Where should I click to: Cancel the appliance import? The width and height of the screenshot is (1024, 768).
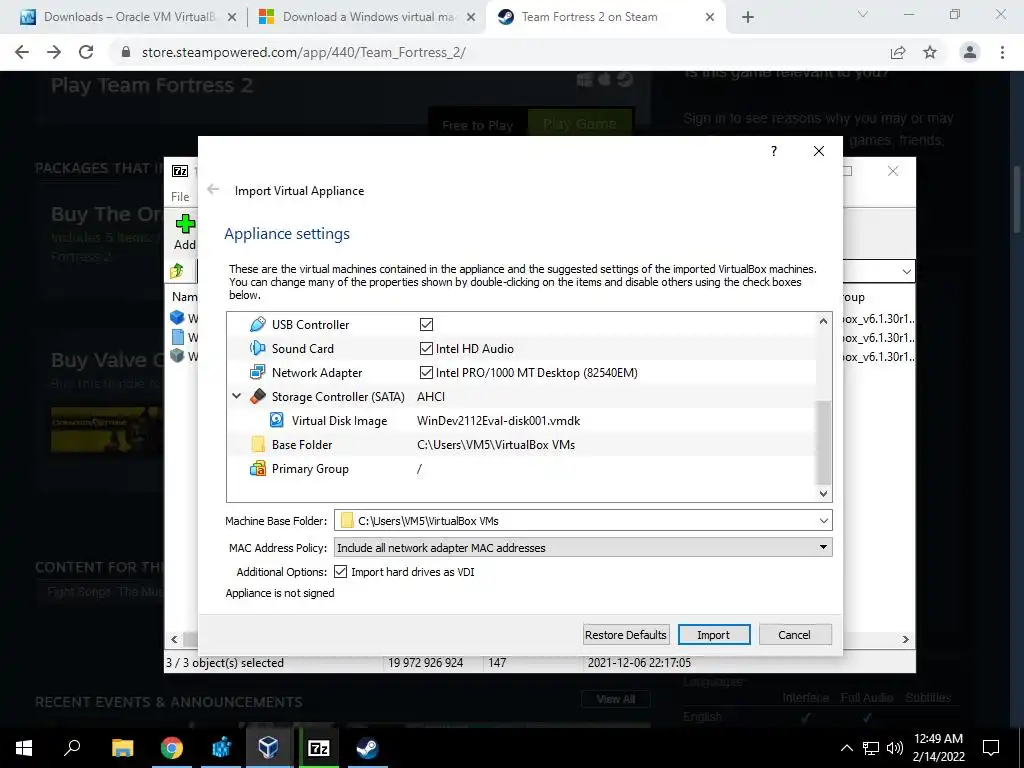[x=795, y=635]
